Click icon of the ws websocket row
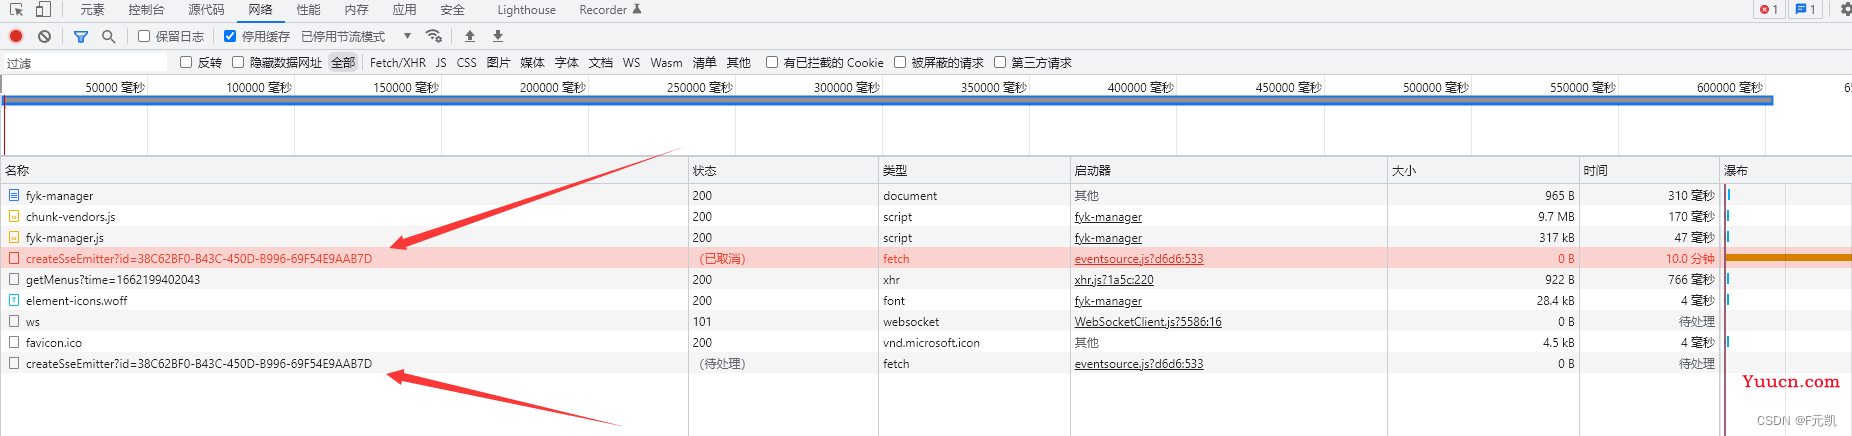The width and height of the screenshot is (1852, 436). tap(14, 321)
